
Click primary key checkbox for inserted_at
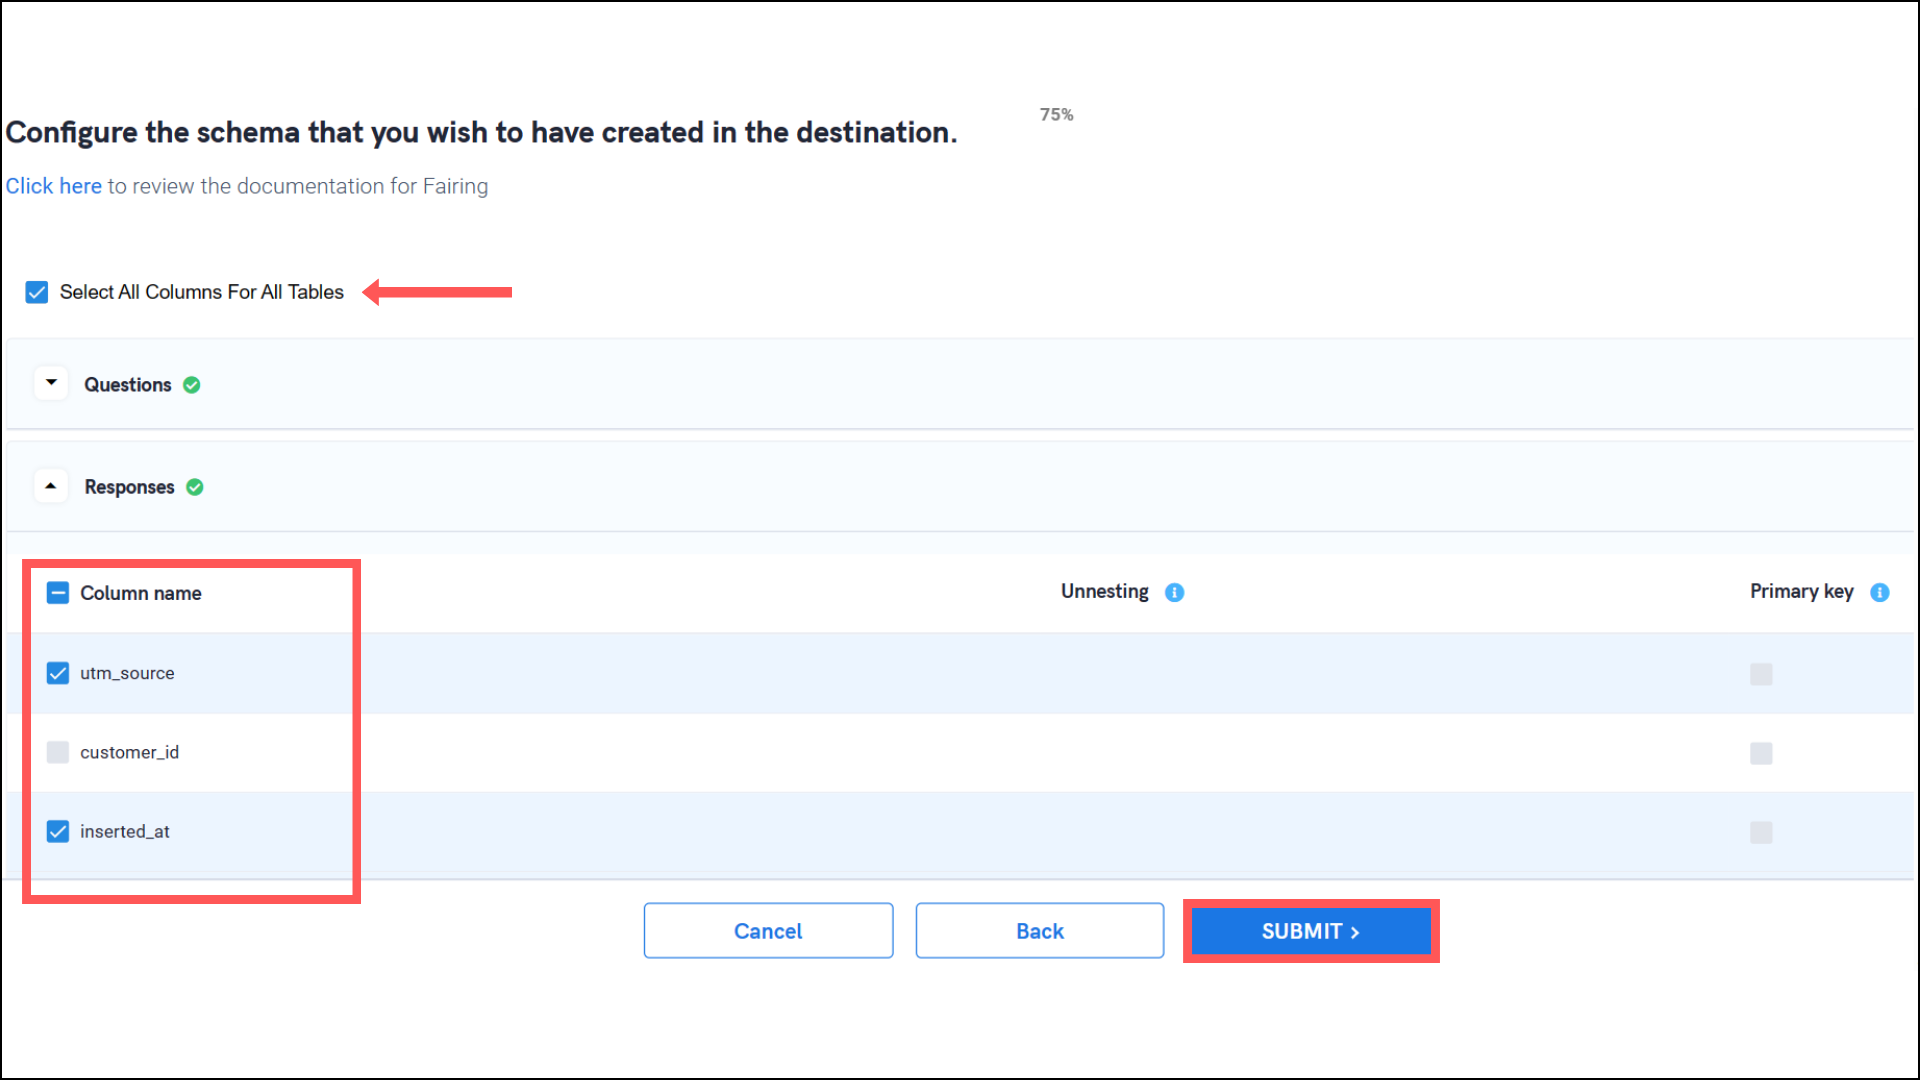1761,832
